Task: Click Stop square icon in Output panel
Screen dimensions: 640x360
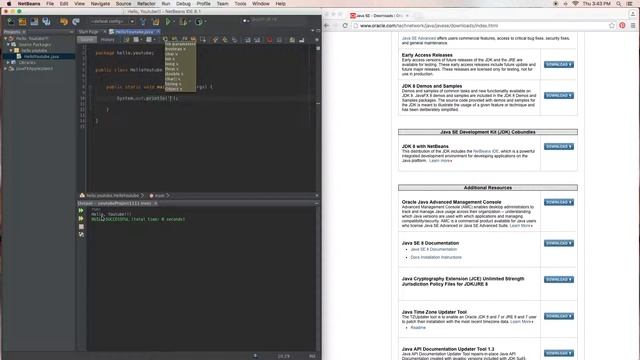Action: pyautogui.click(x=81, y=227)
